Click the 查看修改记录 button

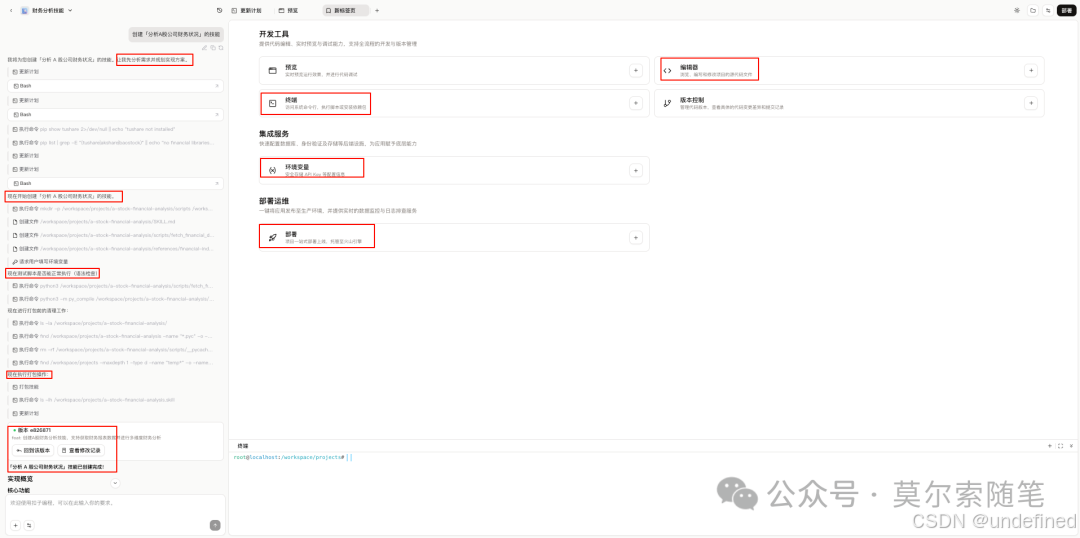(x=81, y=450)
